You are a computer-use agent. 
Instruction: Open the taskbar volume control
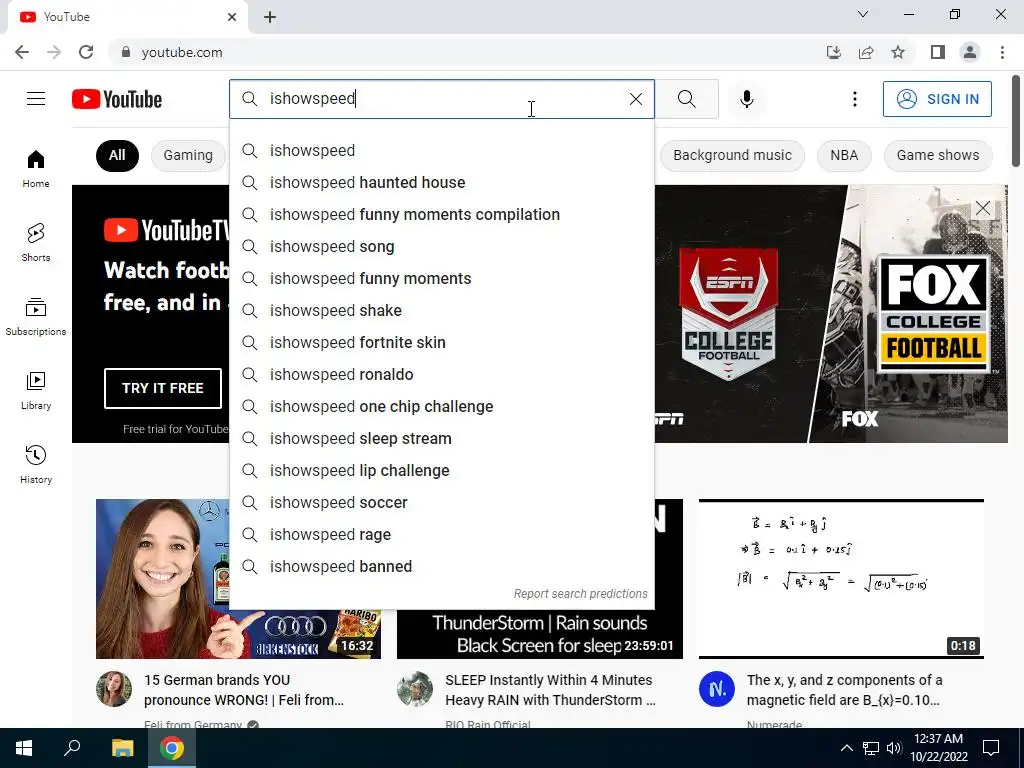coord(894,748)
